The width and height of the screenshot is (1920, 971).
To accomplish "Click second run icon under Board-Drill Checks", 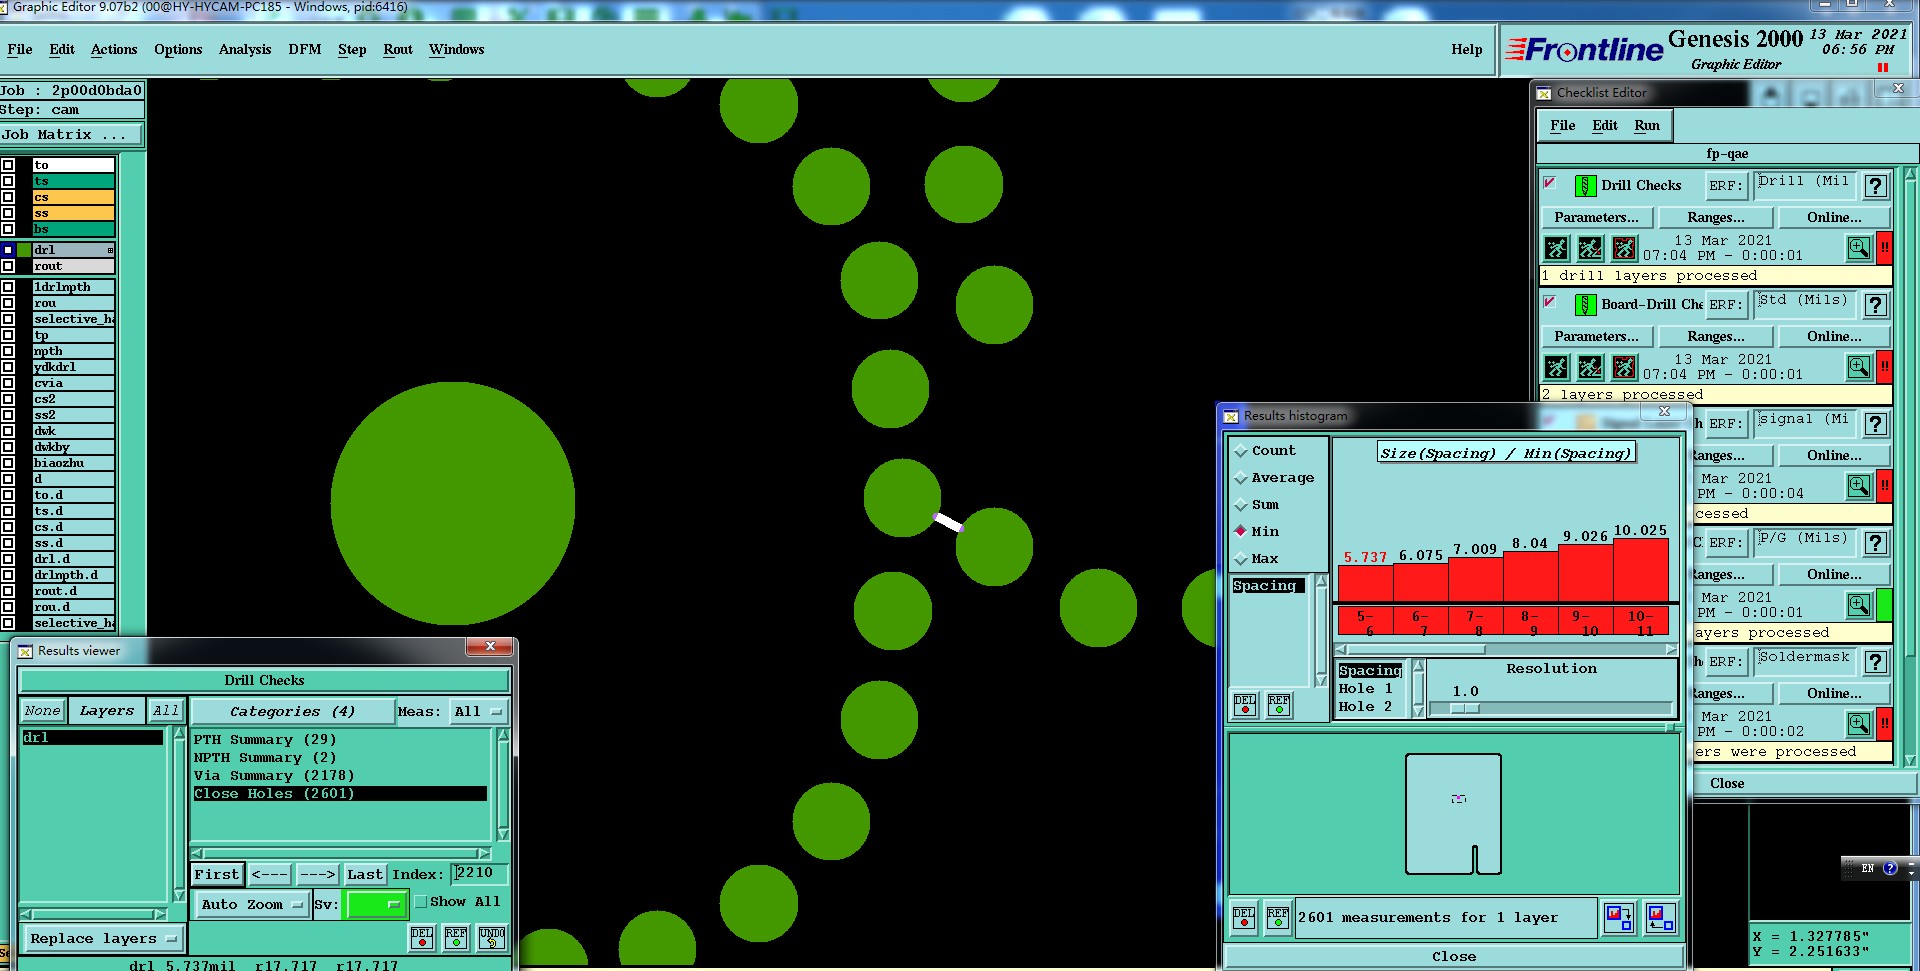I will [x=1590, y=367].
